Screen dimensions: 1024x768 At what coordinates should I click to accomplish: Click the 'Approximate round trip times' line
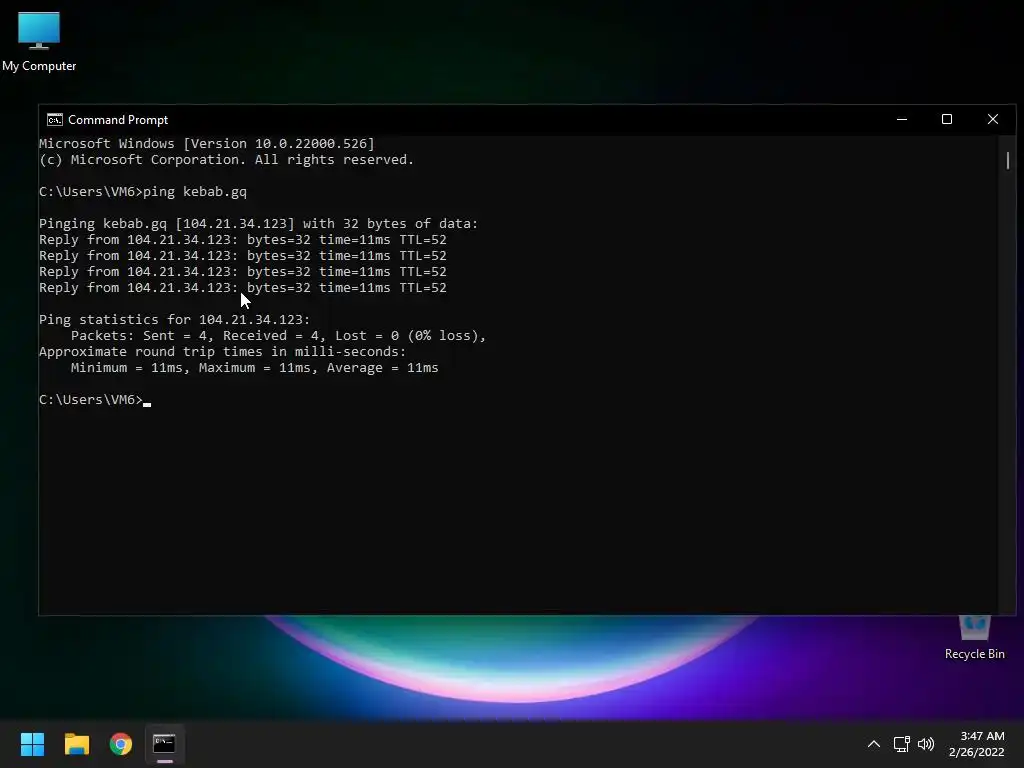click(x=223, y=352)
